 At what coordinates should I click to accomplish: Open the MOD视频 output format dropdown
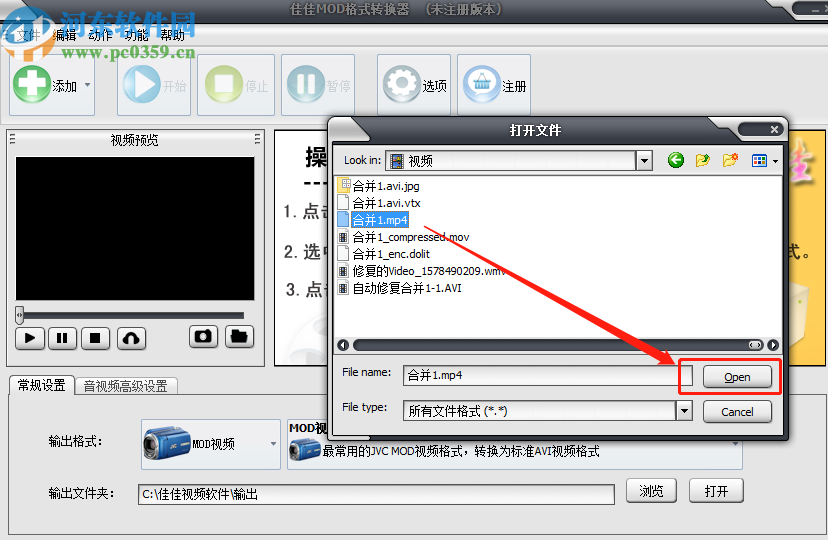point(211,444)
